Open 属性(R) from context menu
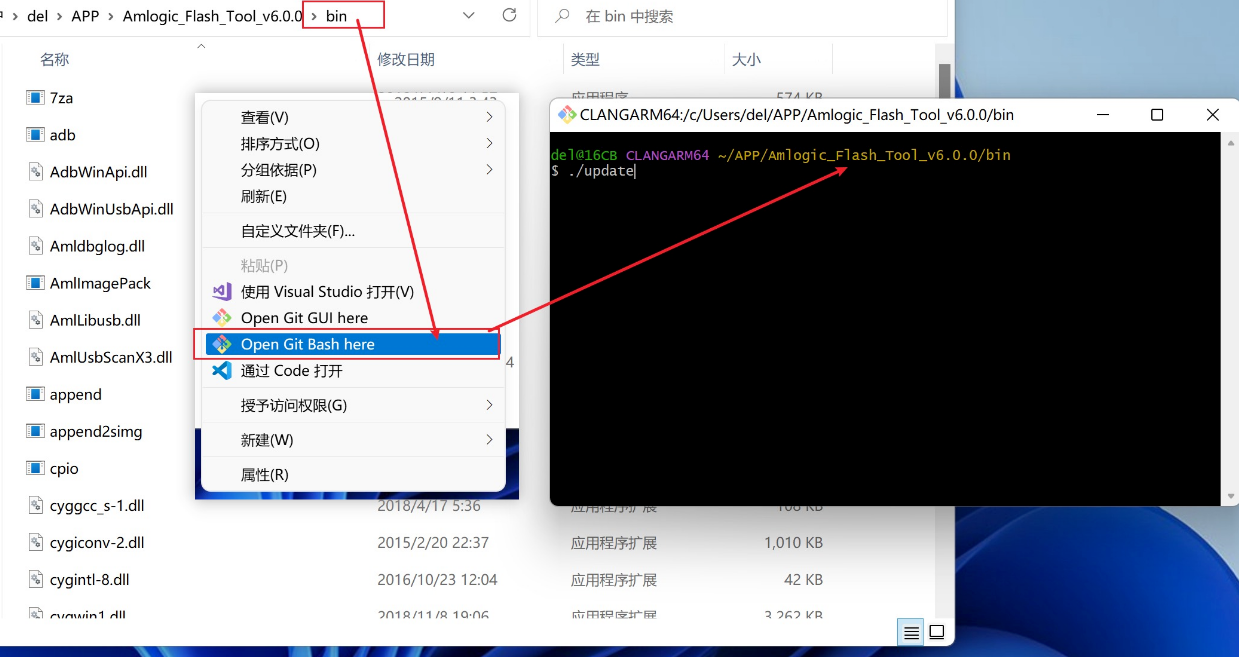Screen dimensions: 1239x657 tap(352, 474)
